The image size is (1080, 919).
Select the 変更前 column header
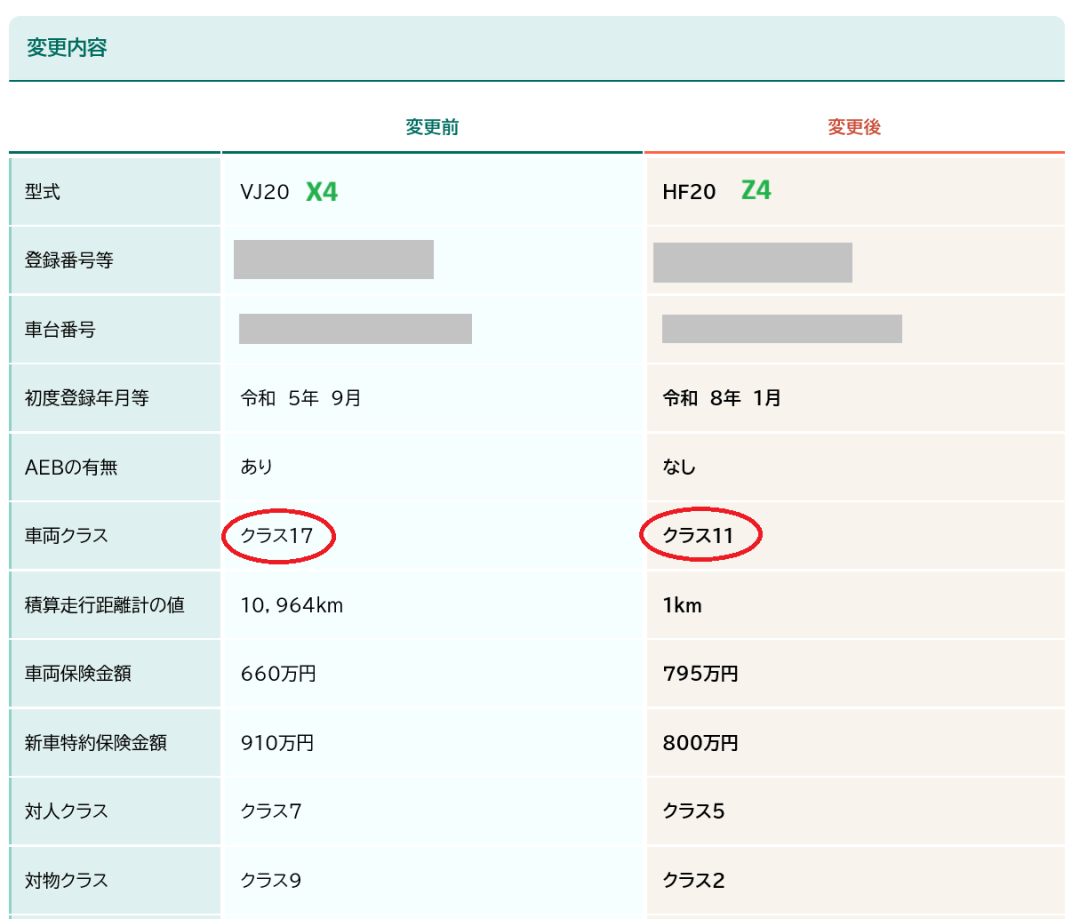pos(432,128)
